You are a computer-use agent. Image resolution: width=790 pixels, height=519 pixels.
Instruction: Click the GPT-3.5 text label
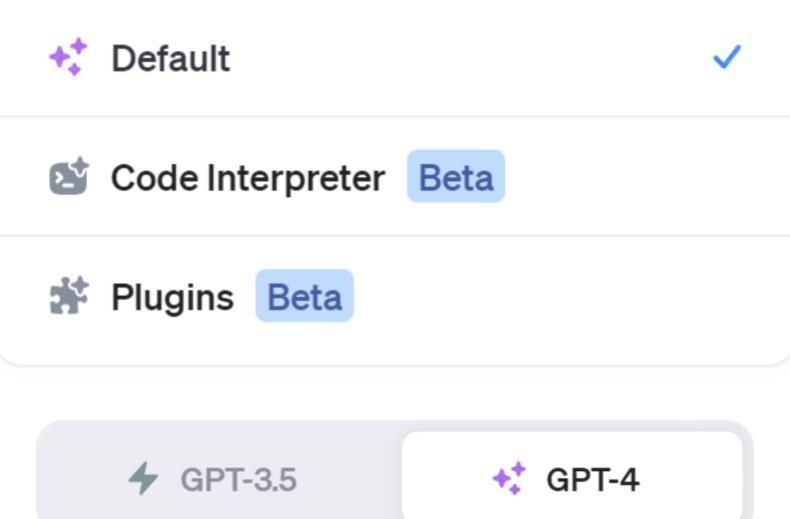(238, 479)
